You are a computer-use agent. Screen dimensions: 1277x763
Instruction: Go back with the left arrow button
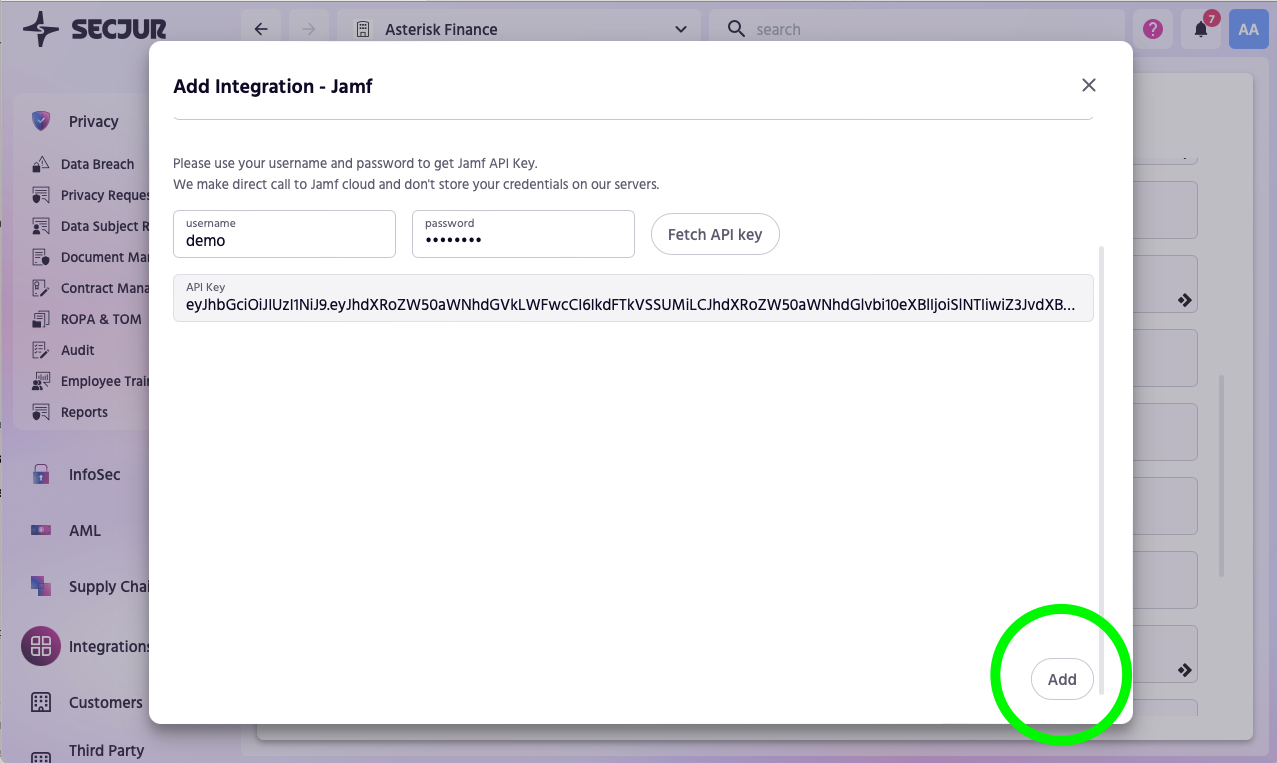click(261, 29)
